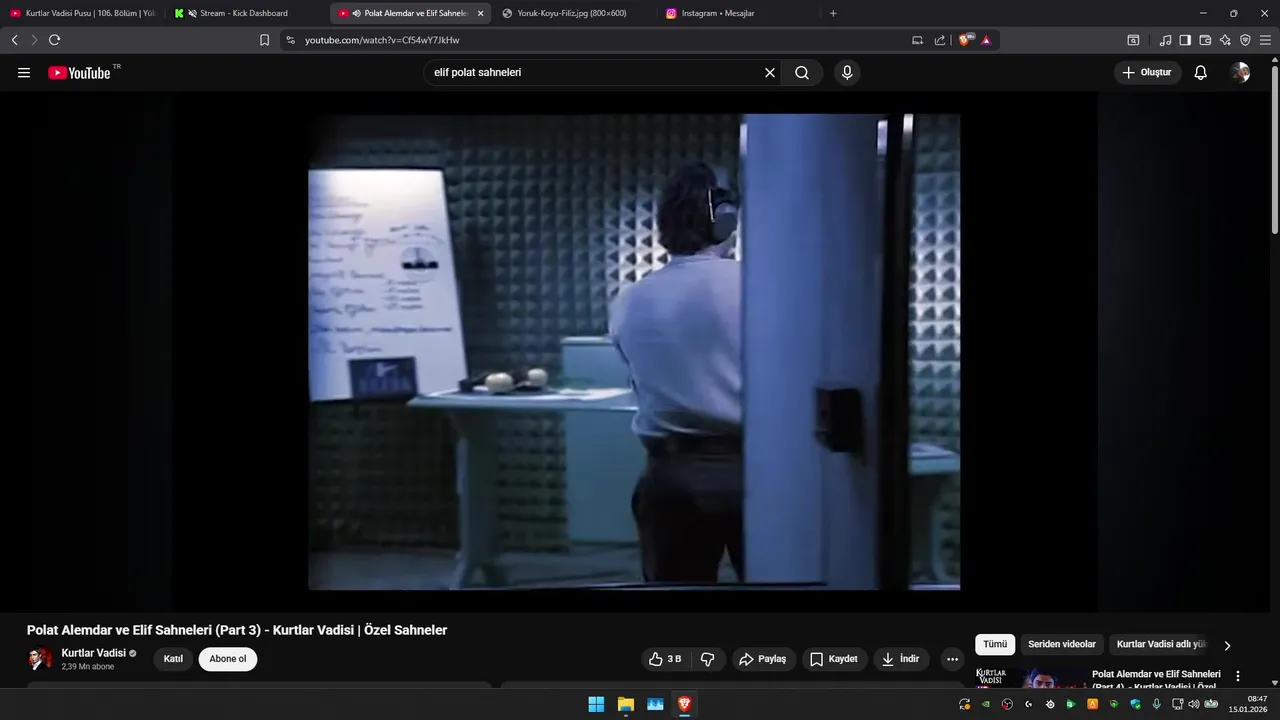Viewport: 1280px width, 720px height.
Task: Reload the page with the refresh icon
Action: [x=54, y=40]
